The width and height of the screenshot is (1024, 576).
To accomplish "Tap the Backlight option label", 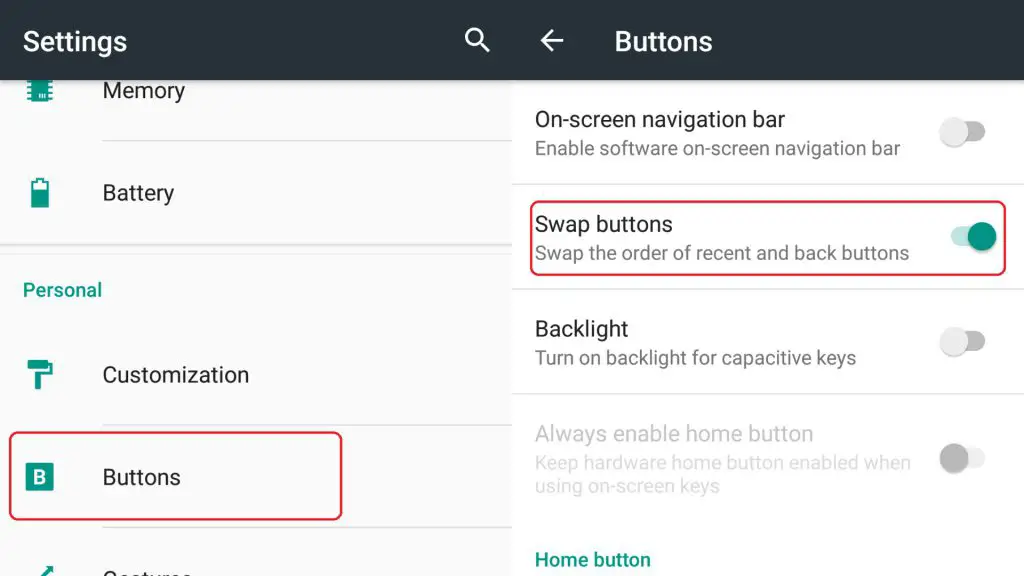I will click(x=581, y=329).
